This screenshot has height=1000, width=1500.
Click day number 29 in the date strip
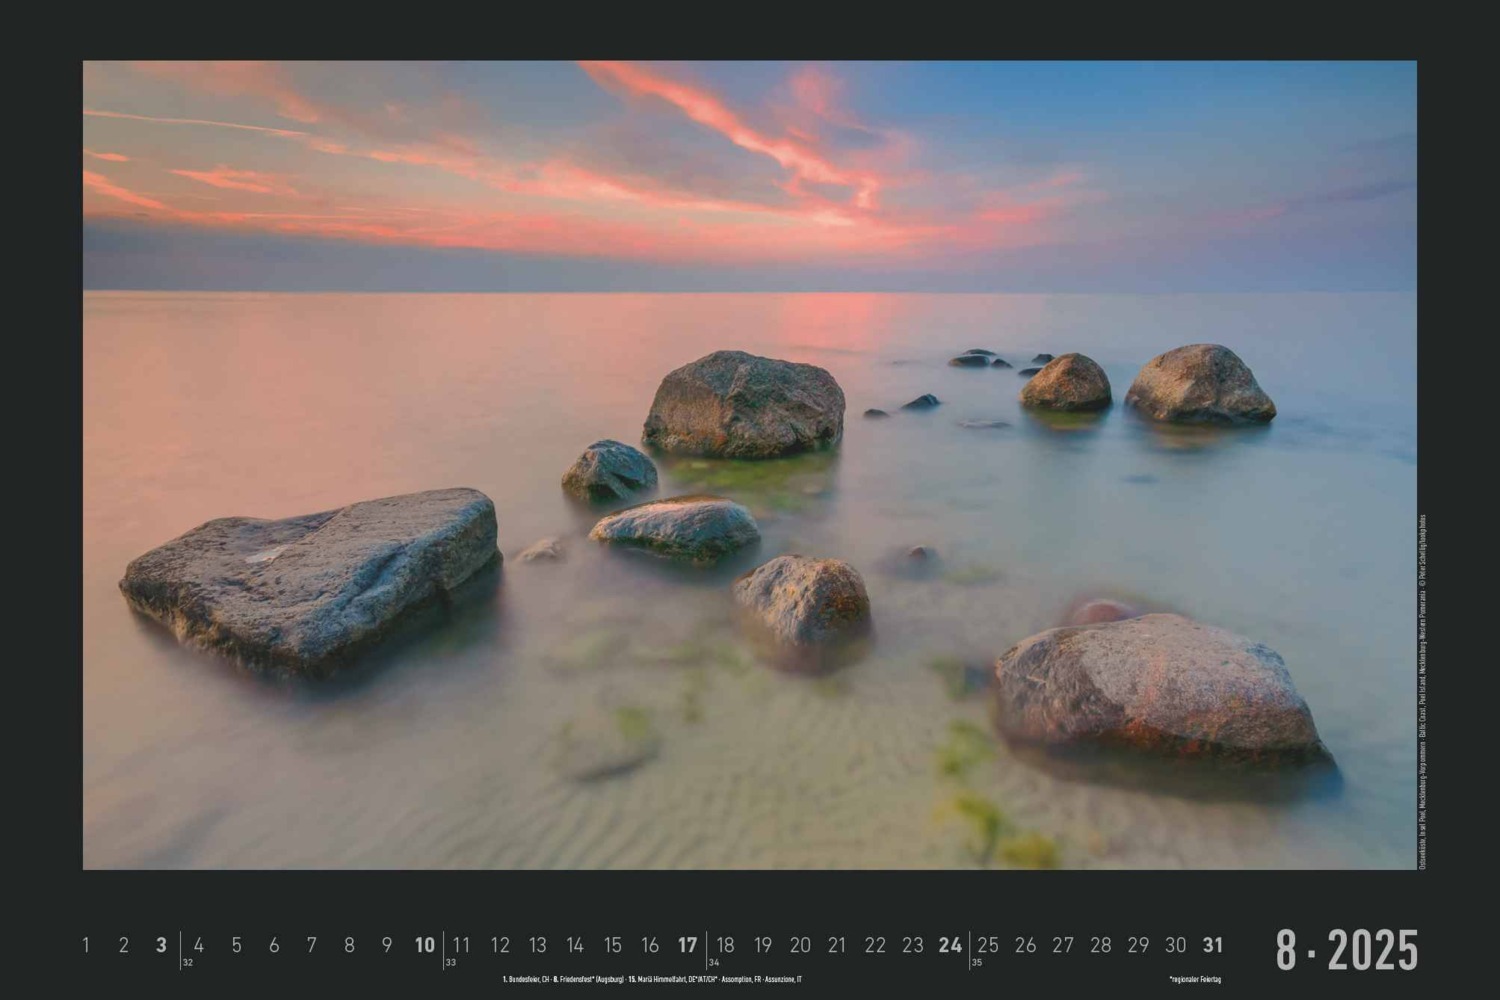1138,945
